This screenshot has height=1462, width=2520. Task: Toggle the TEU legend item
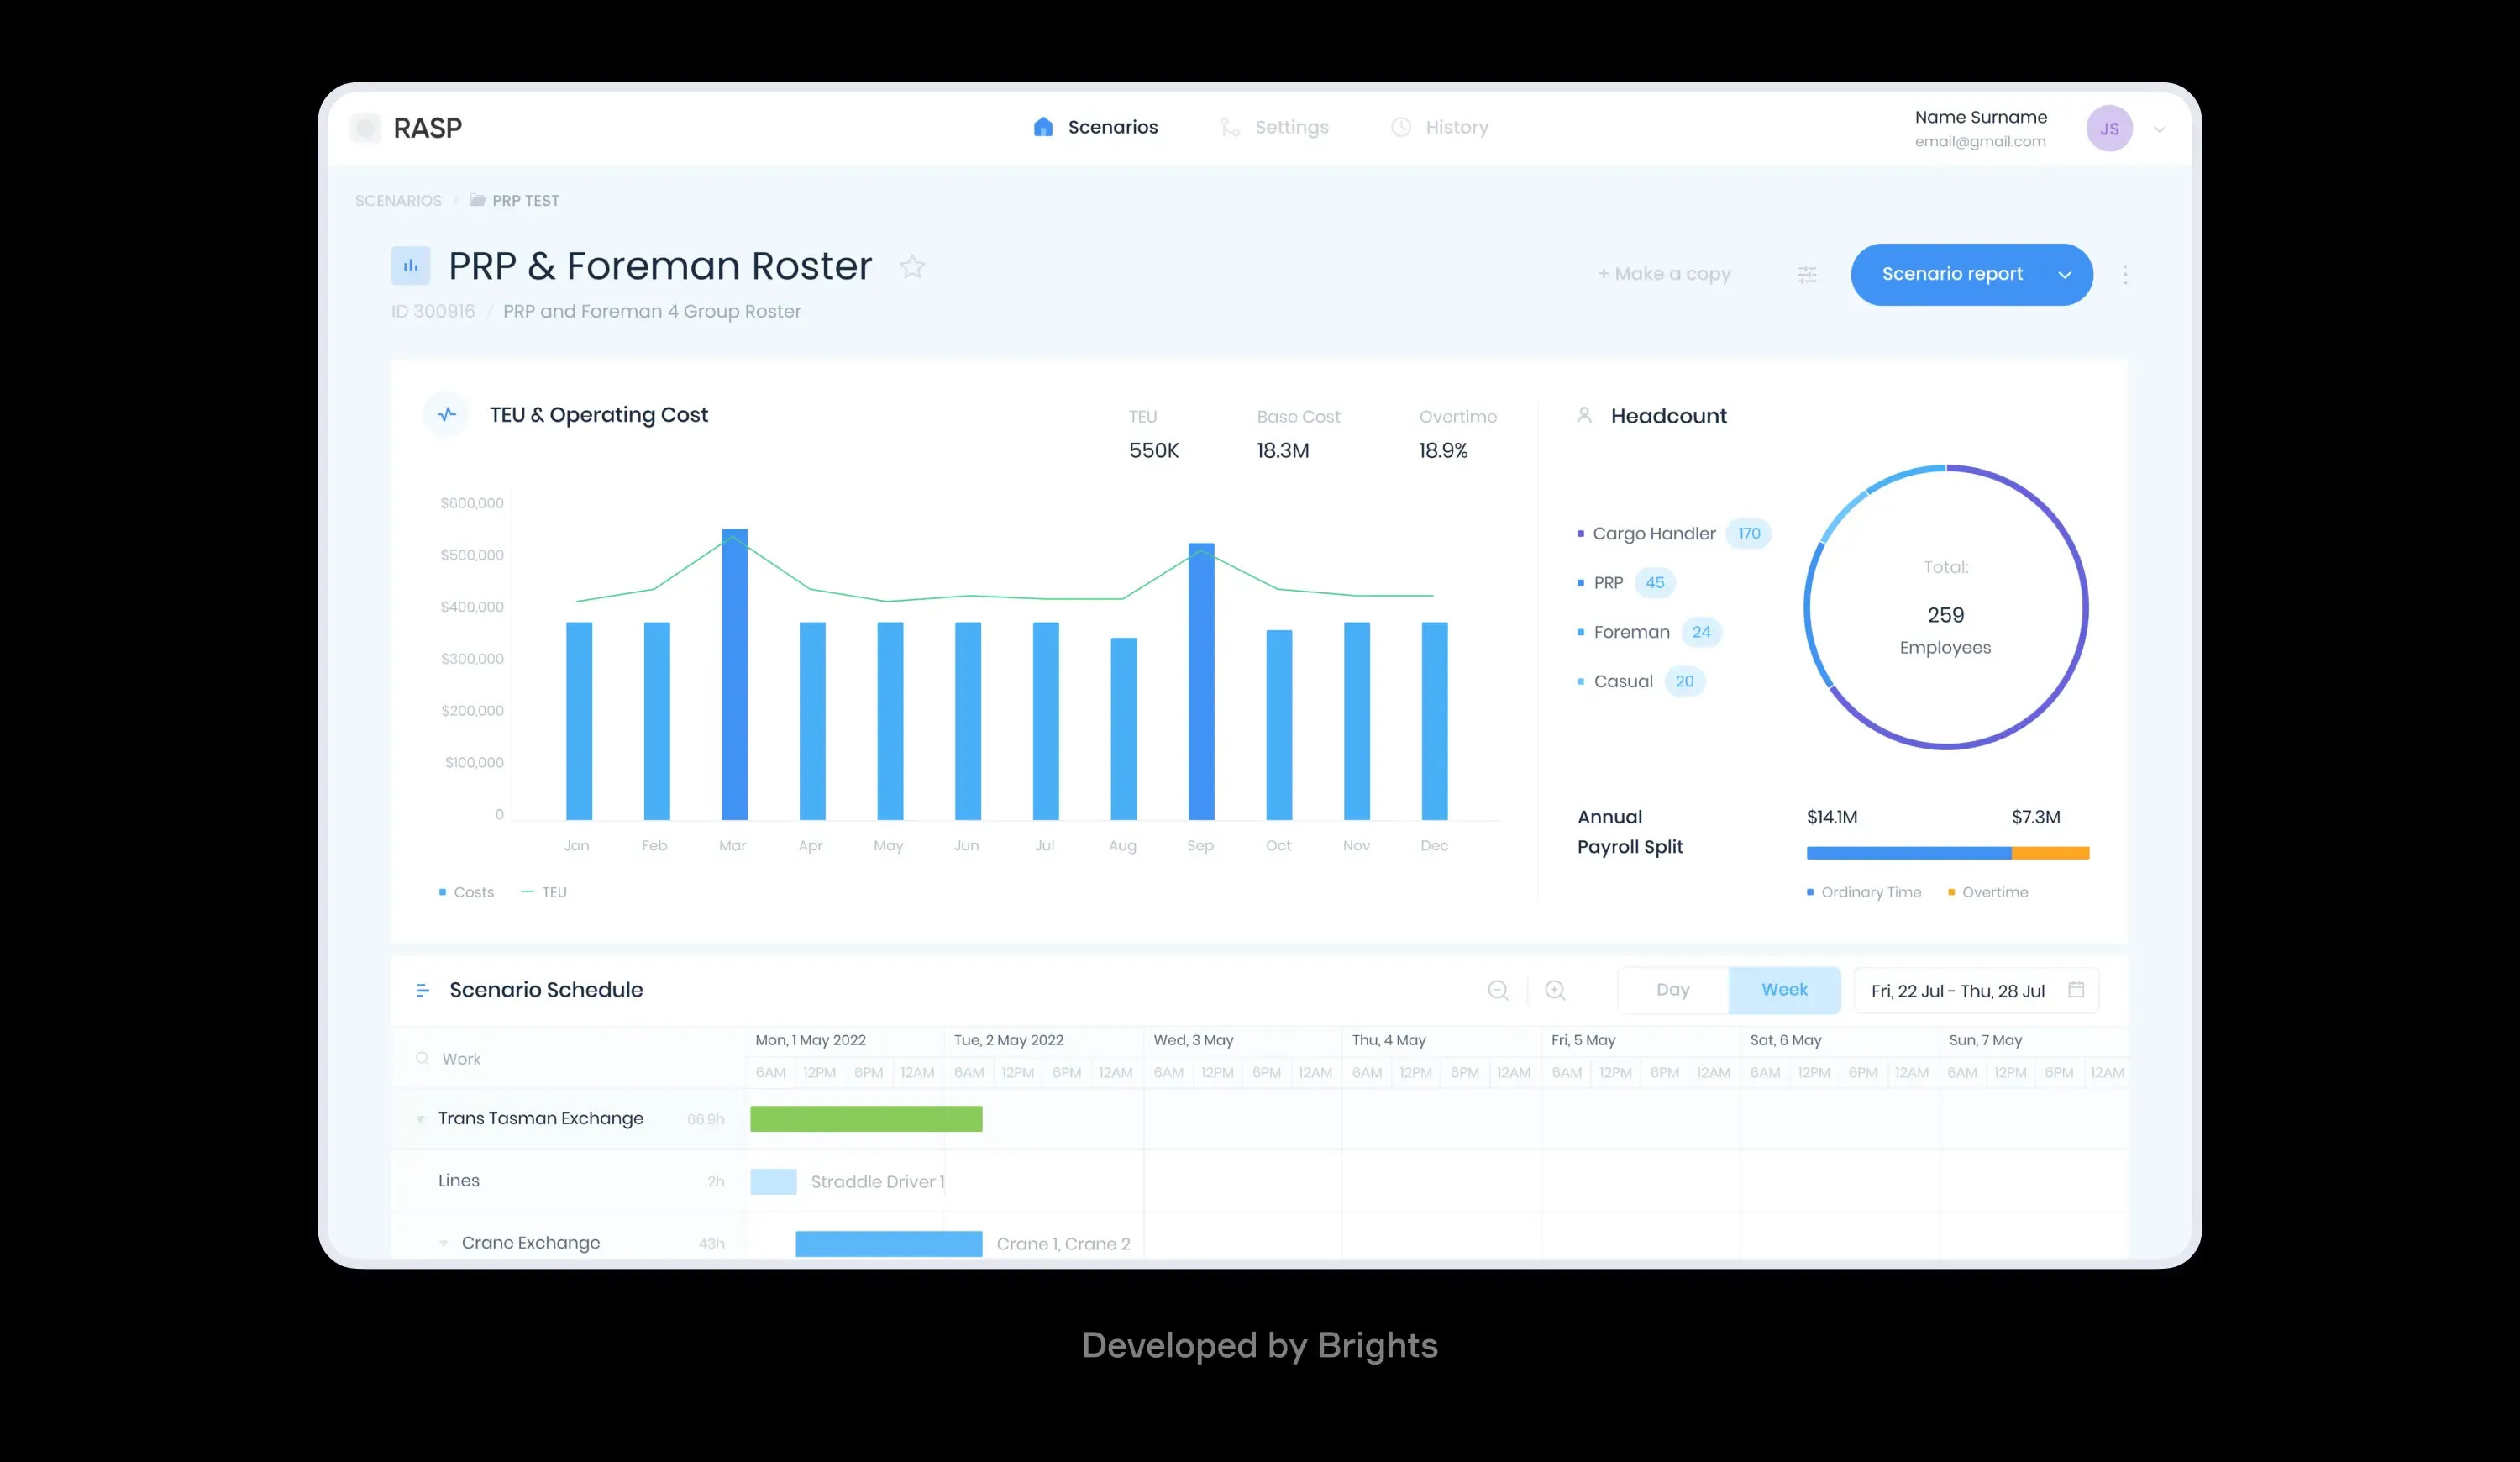544,892
